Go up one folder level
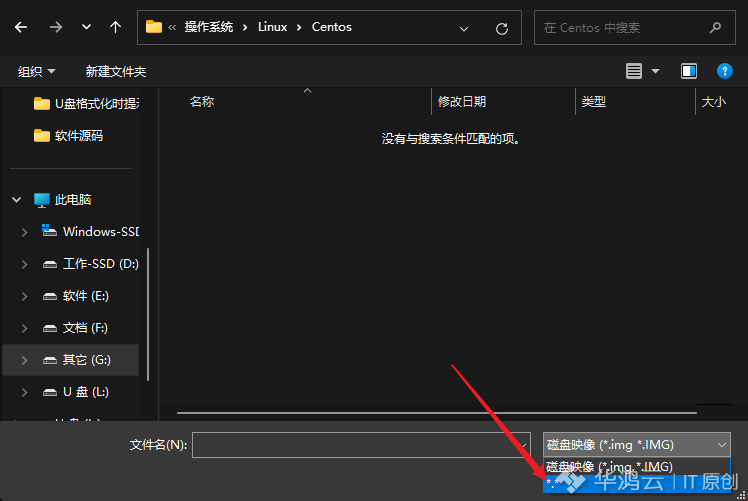The height and width of the screenshot is (501, 748). [x=115, y=27]
